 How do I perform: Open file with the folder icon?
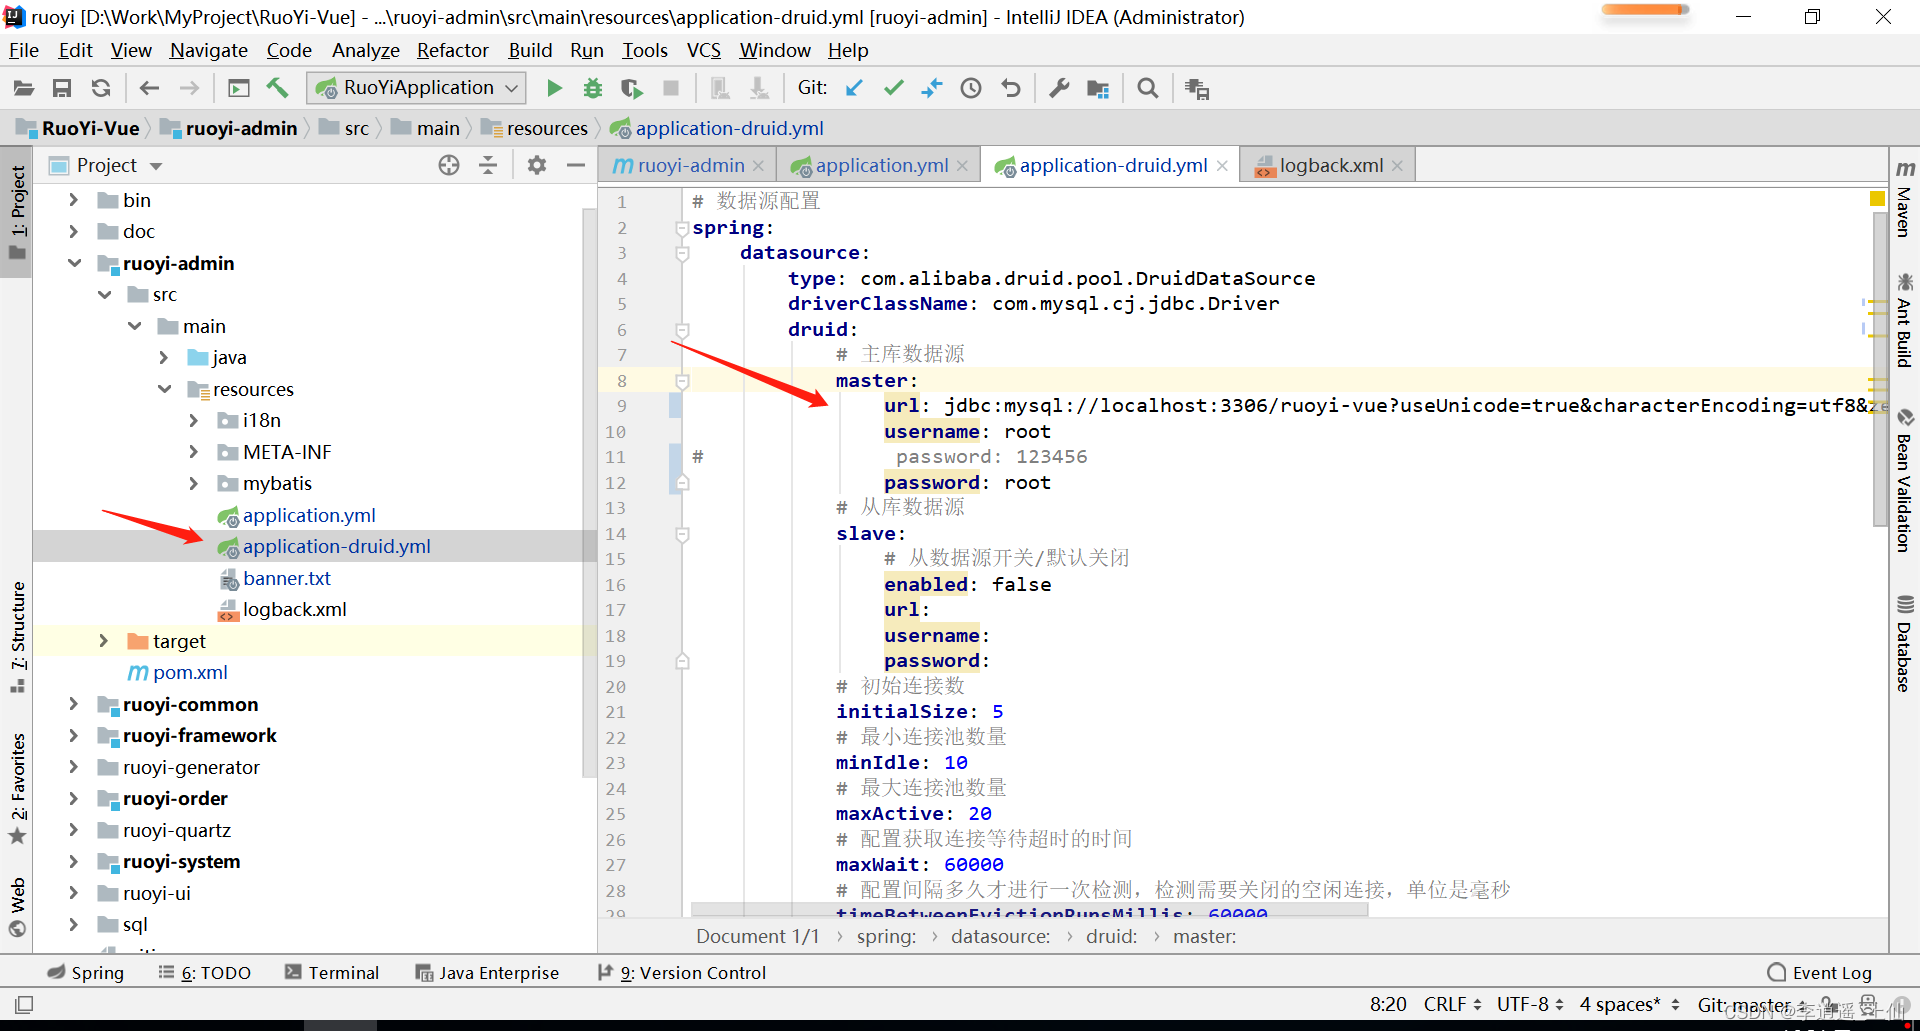point(24,89)
